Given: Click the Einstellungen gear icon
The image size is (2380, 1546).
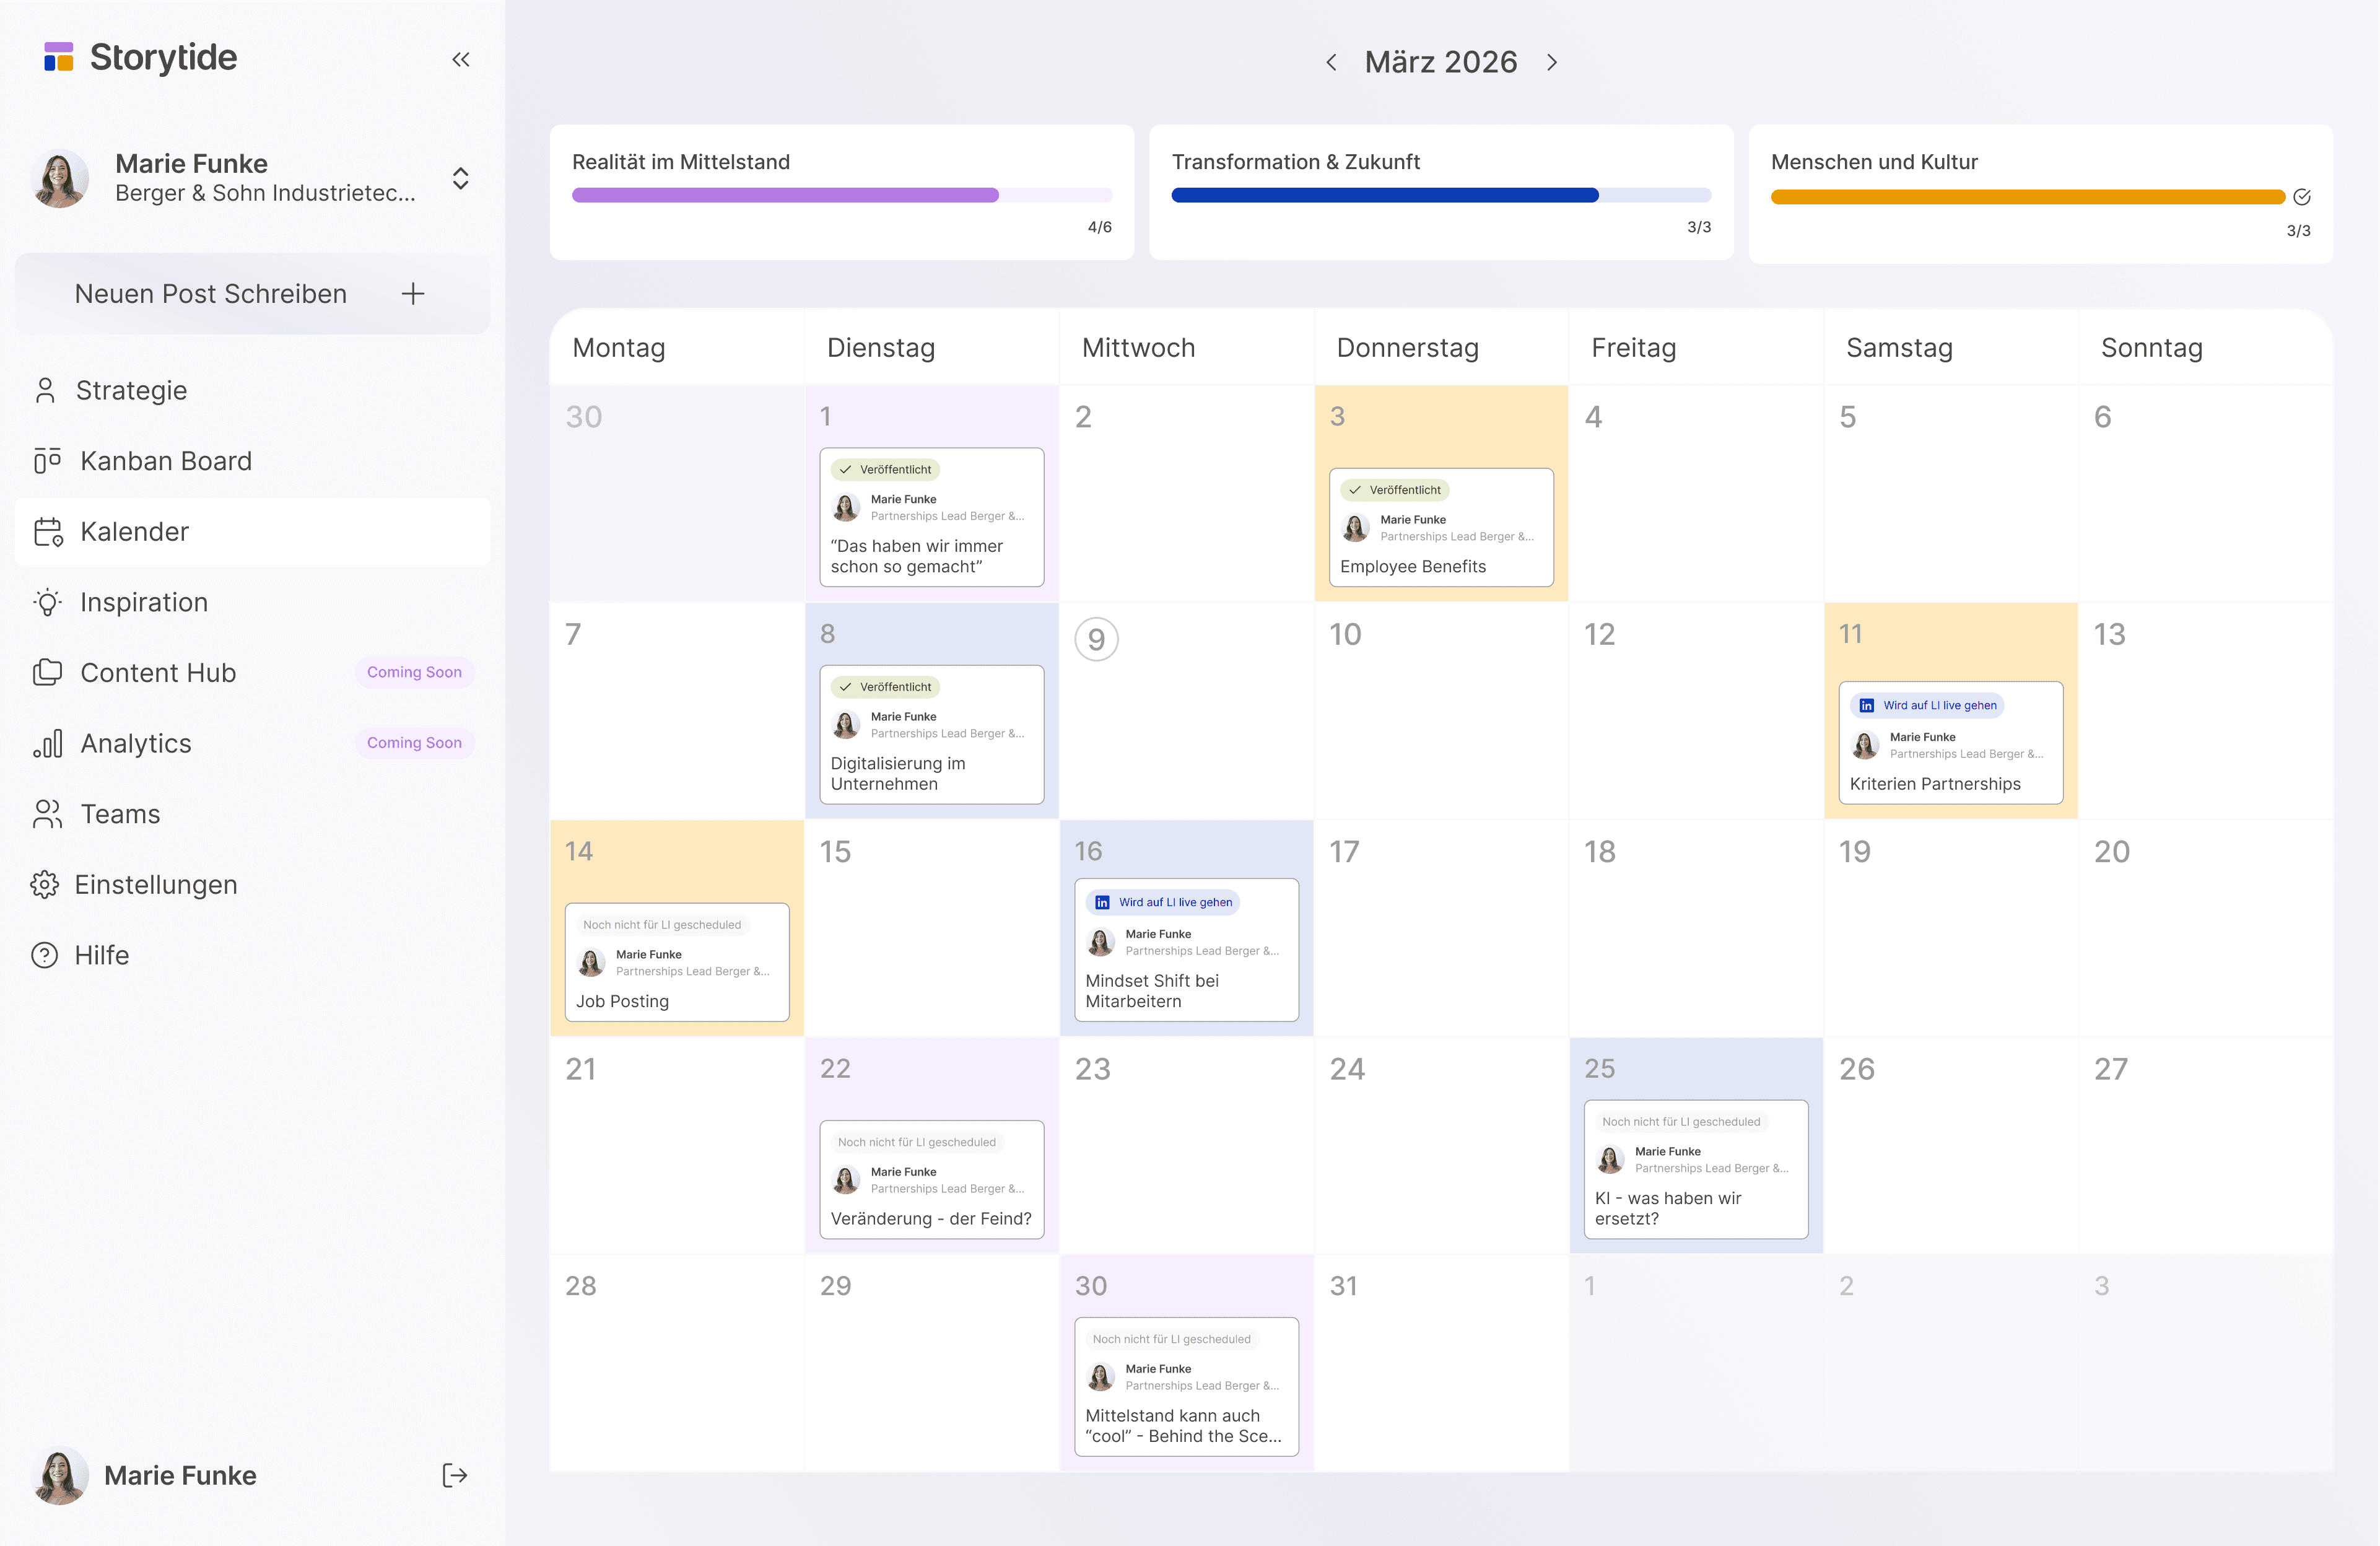Looking at the screenshot, I should [45, 884].
